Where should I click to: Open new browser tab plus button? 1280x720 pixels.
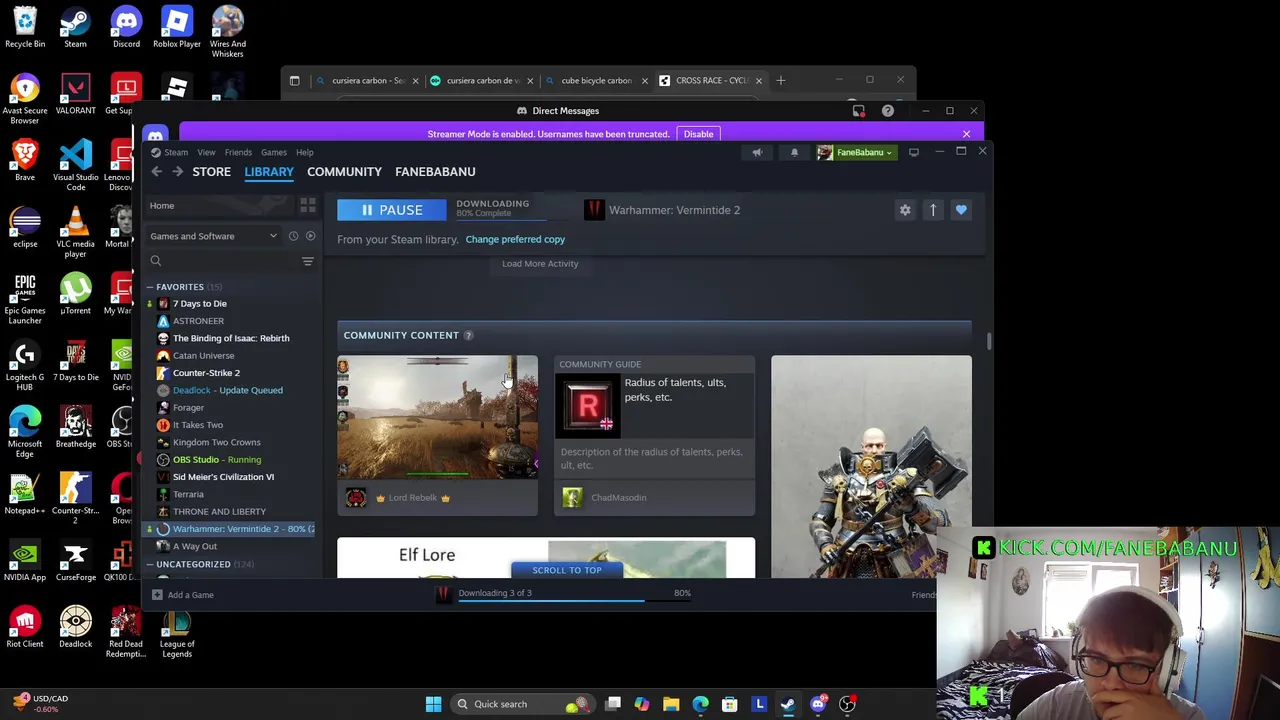point(781,81)
